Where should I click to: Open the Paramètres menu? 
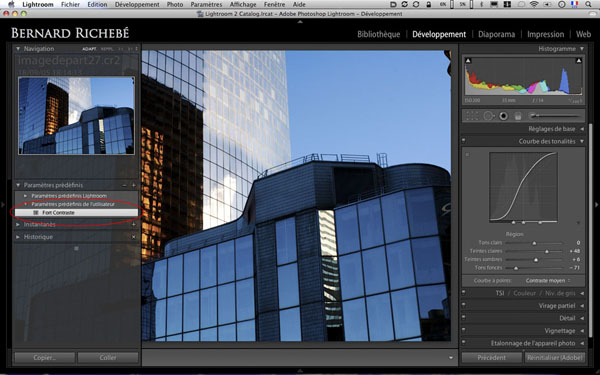[x=206, y=4]
